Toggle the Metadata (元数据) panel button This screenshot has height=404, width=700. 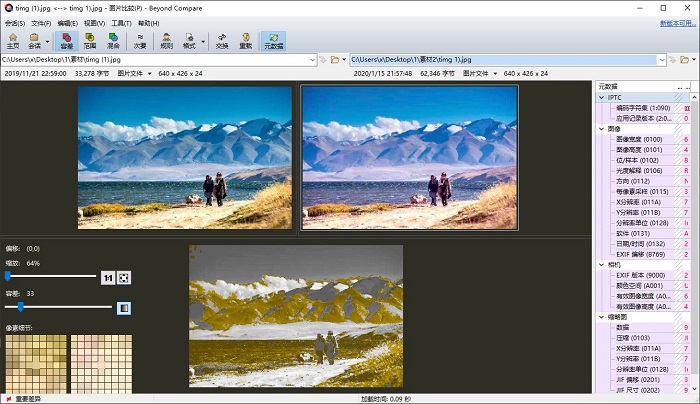pos(273,41)
